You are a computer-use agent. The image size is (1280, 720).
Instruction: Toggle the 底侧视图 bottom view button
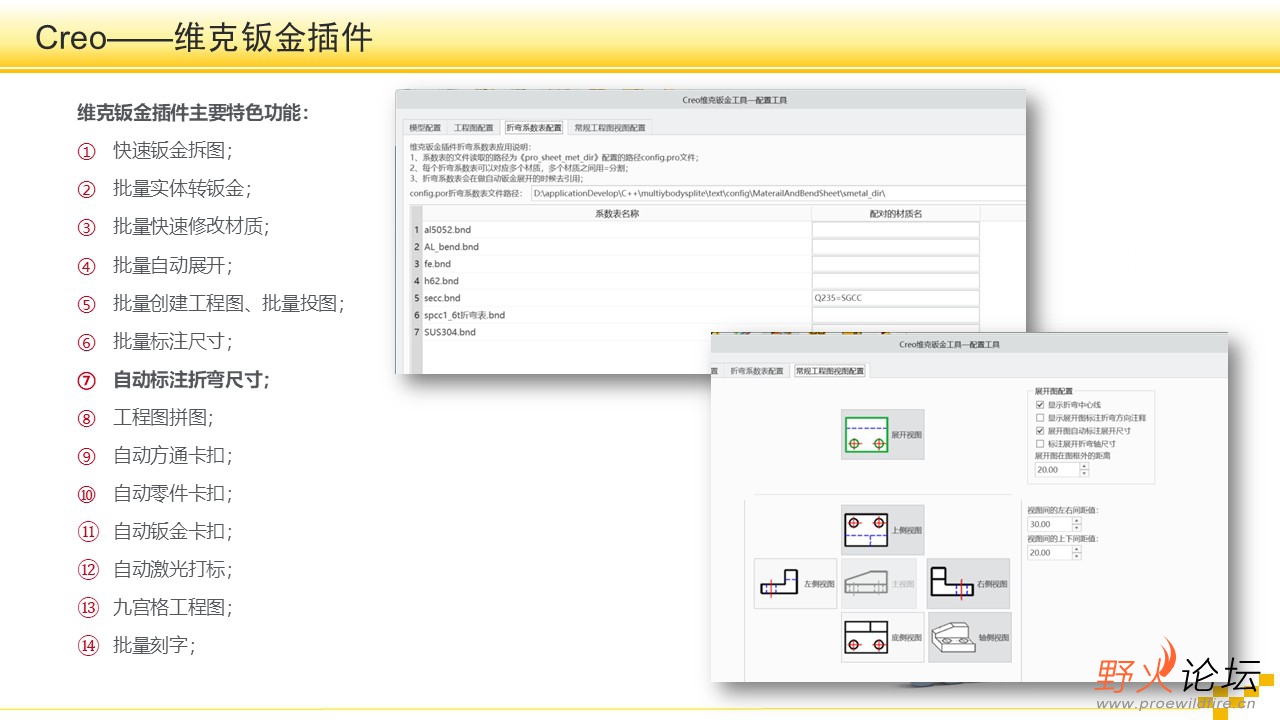pos(882,637)
